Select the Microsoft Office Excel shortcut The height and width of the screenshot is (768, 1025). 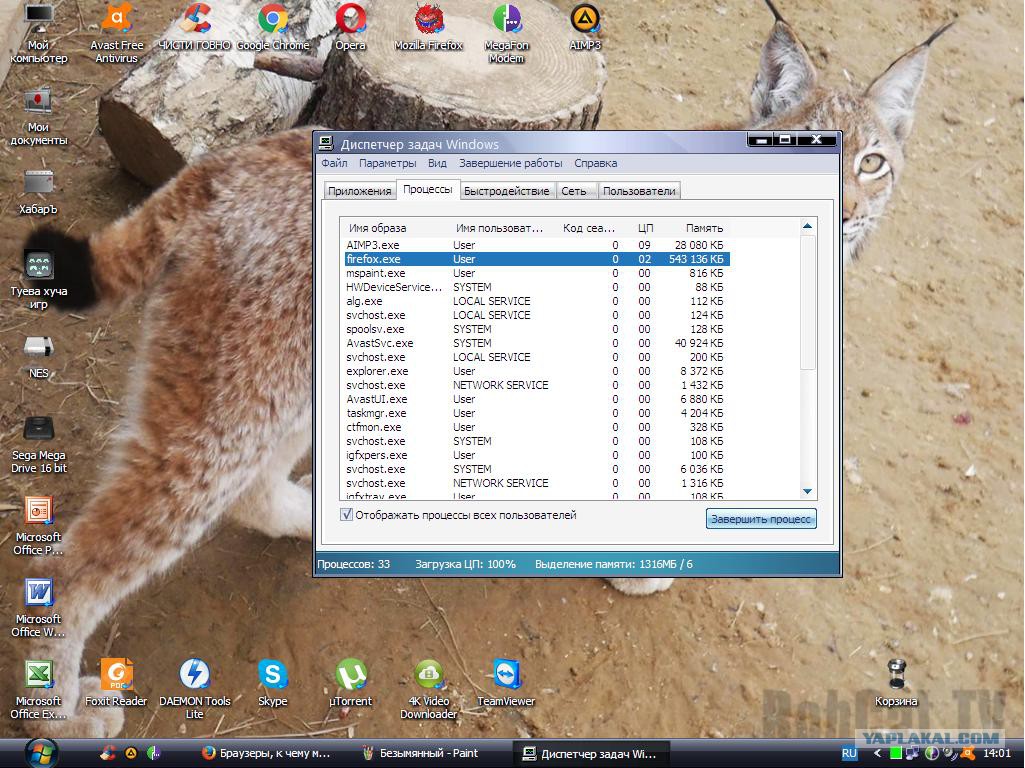(x=39, y=690)
